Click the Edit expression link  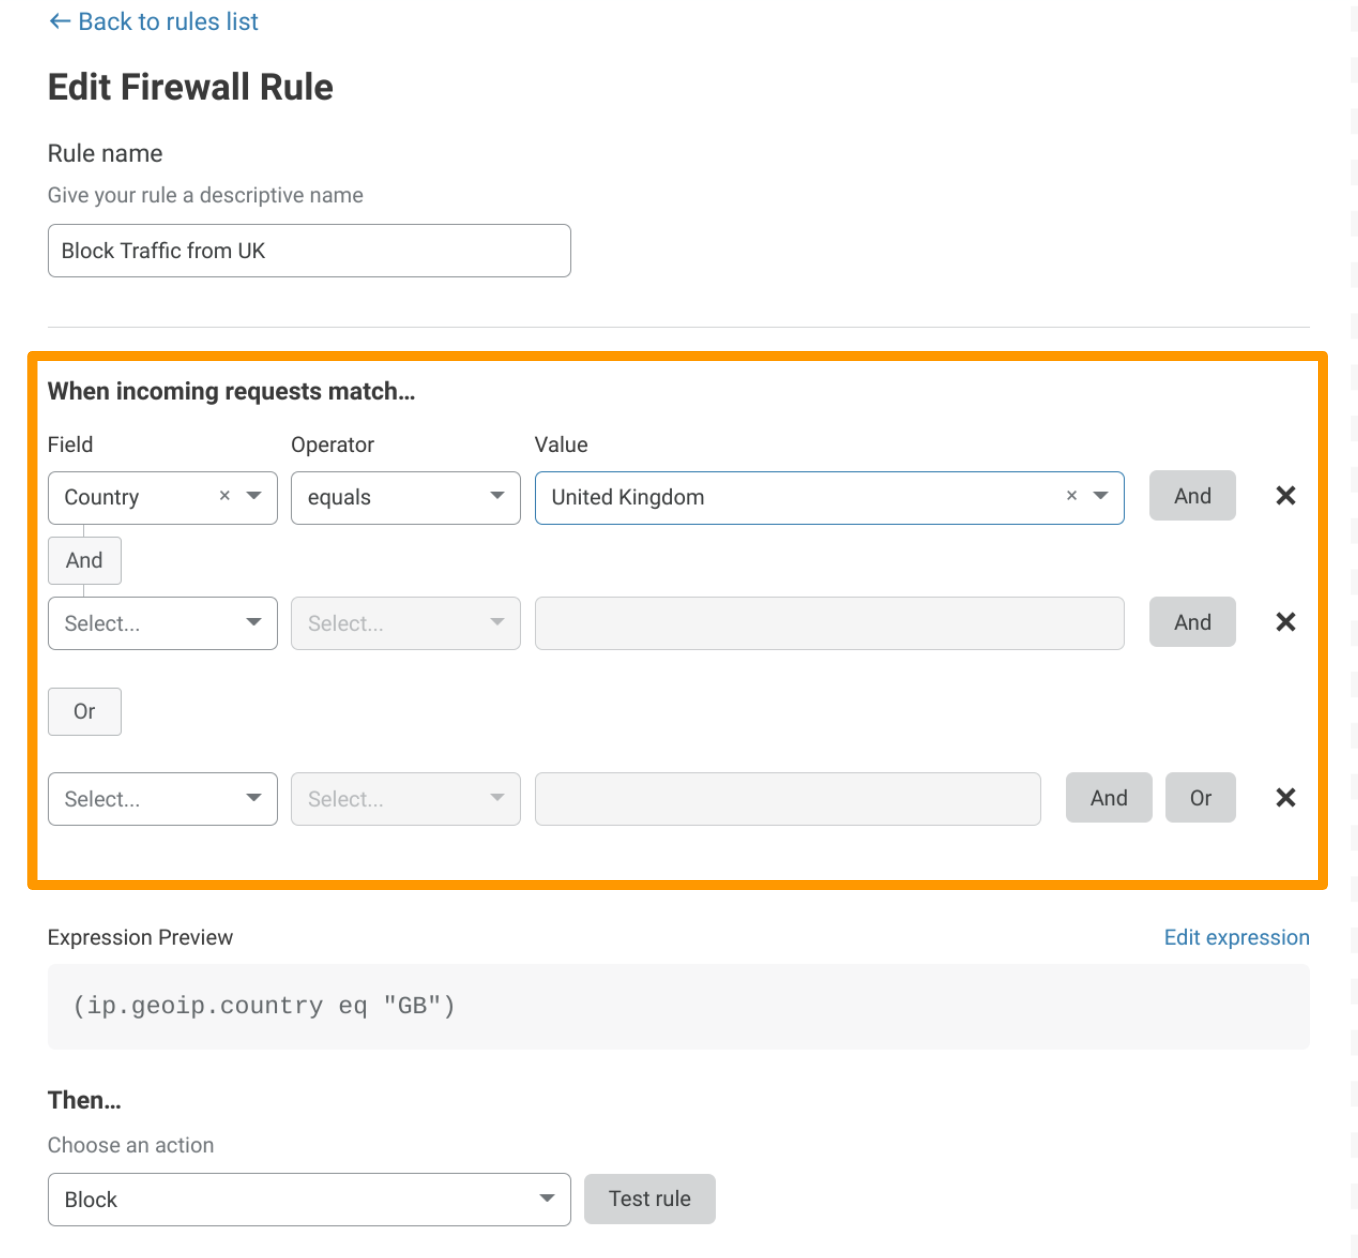(1236, 938)
